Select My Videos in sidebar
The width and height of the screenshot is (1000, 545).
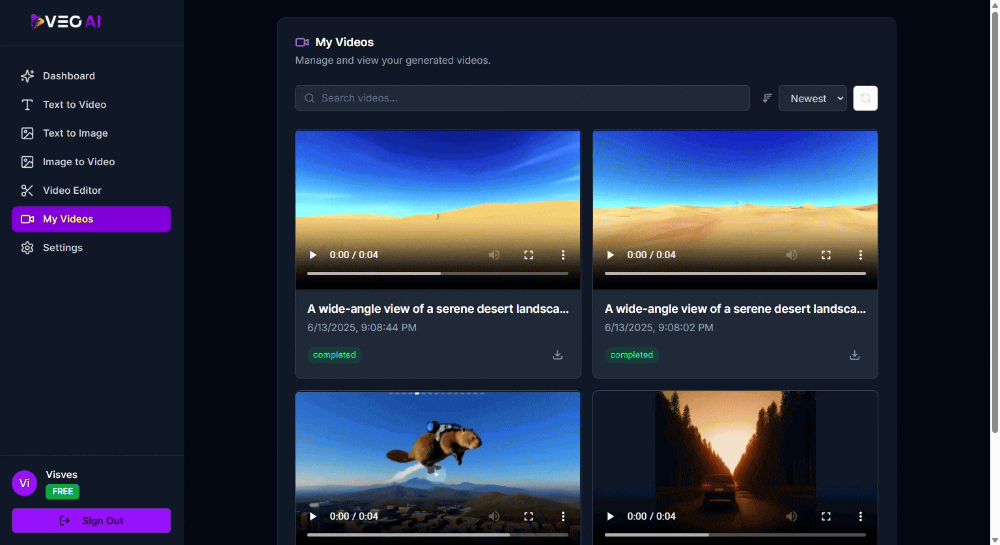click(91, 219)
